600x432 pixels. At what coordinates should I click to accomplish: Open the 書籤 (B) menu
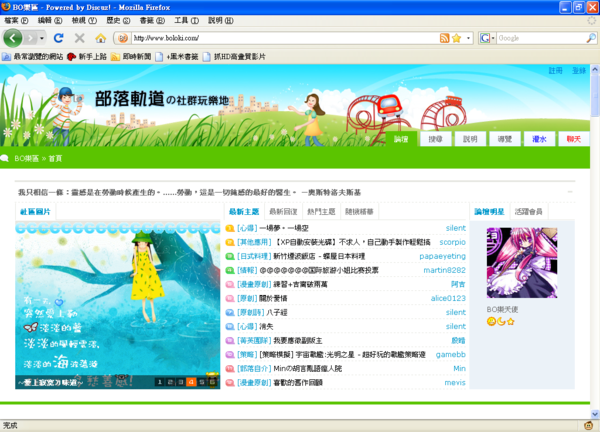[152, 20]
